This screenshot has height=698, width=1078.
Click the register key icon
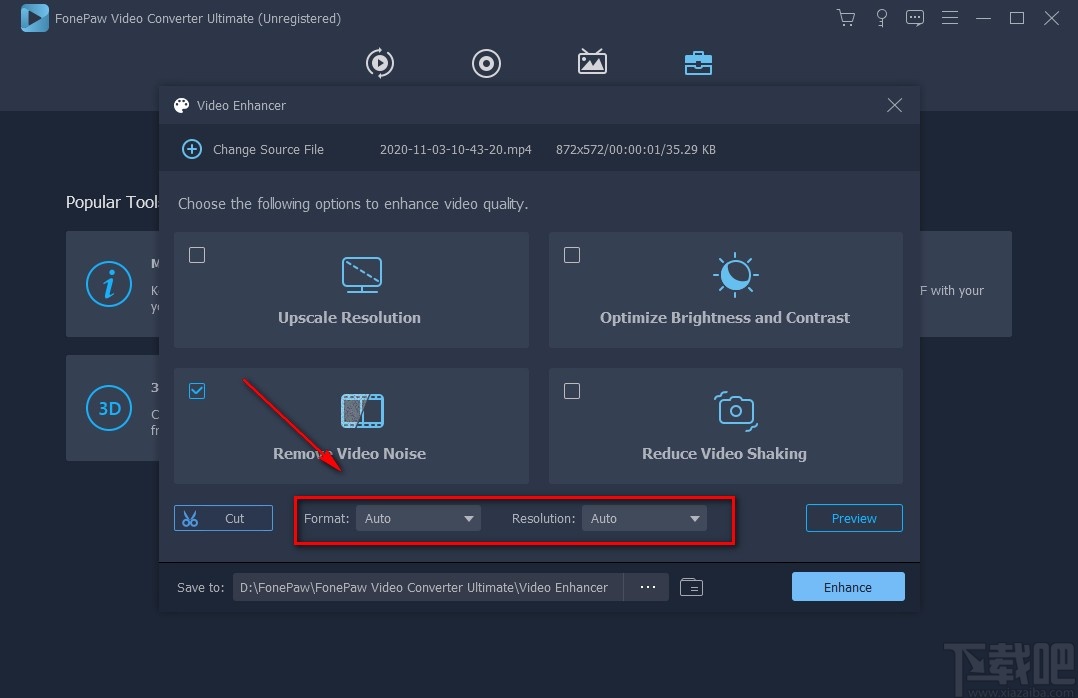[x=881, y=18]
